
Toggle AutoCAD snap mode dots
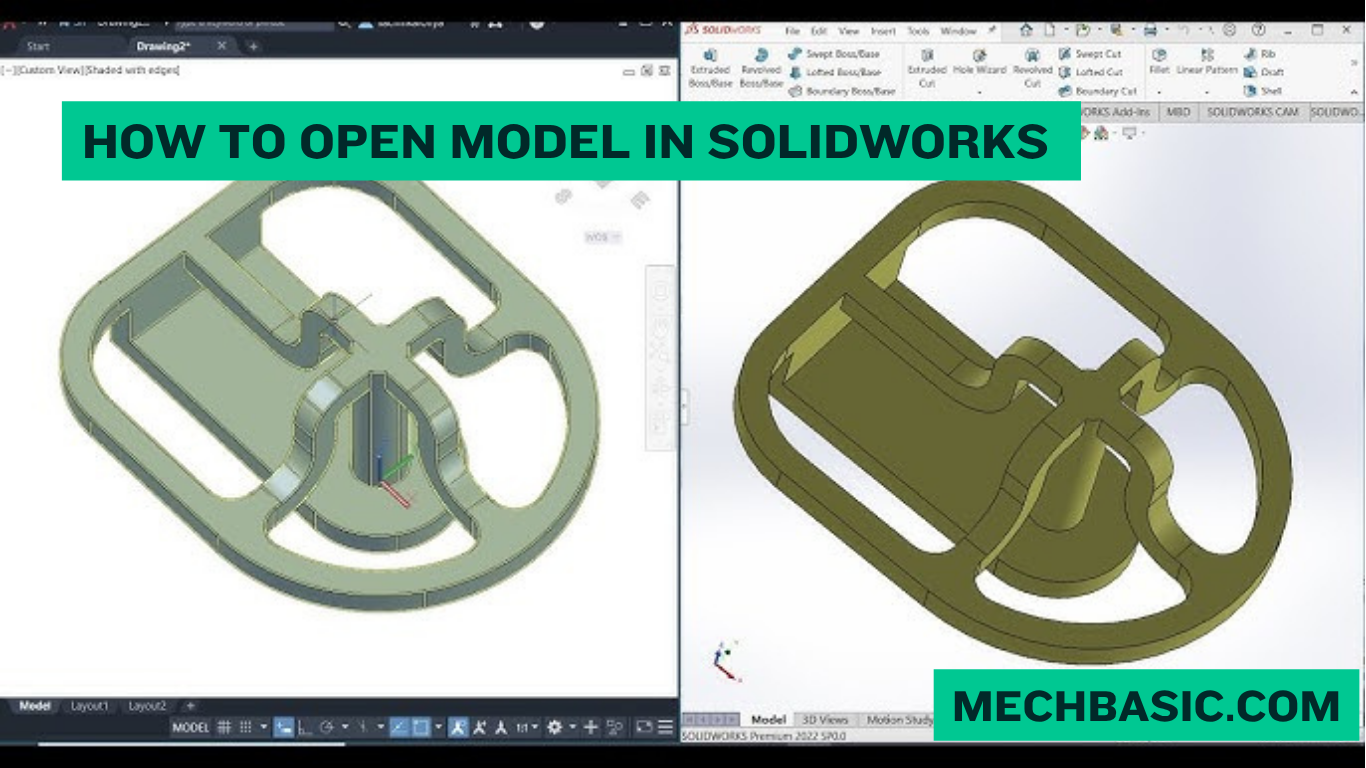pos(246,727)
